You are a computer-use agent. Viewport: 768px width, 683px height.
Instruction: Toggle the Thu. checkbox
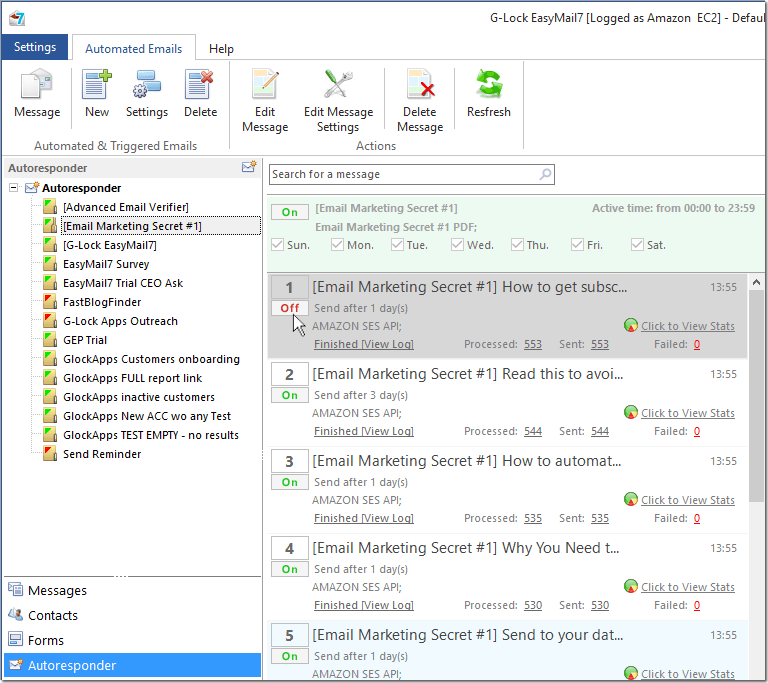point(517,244)
